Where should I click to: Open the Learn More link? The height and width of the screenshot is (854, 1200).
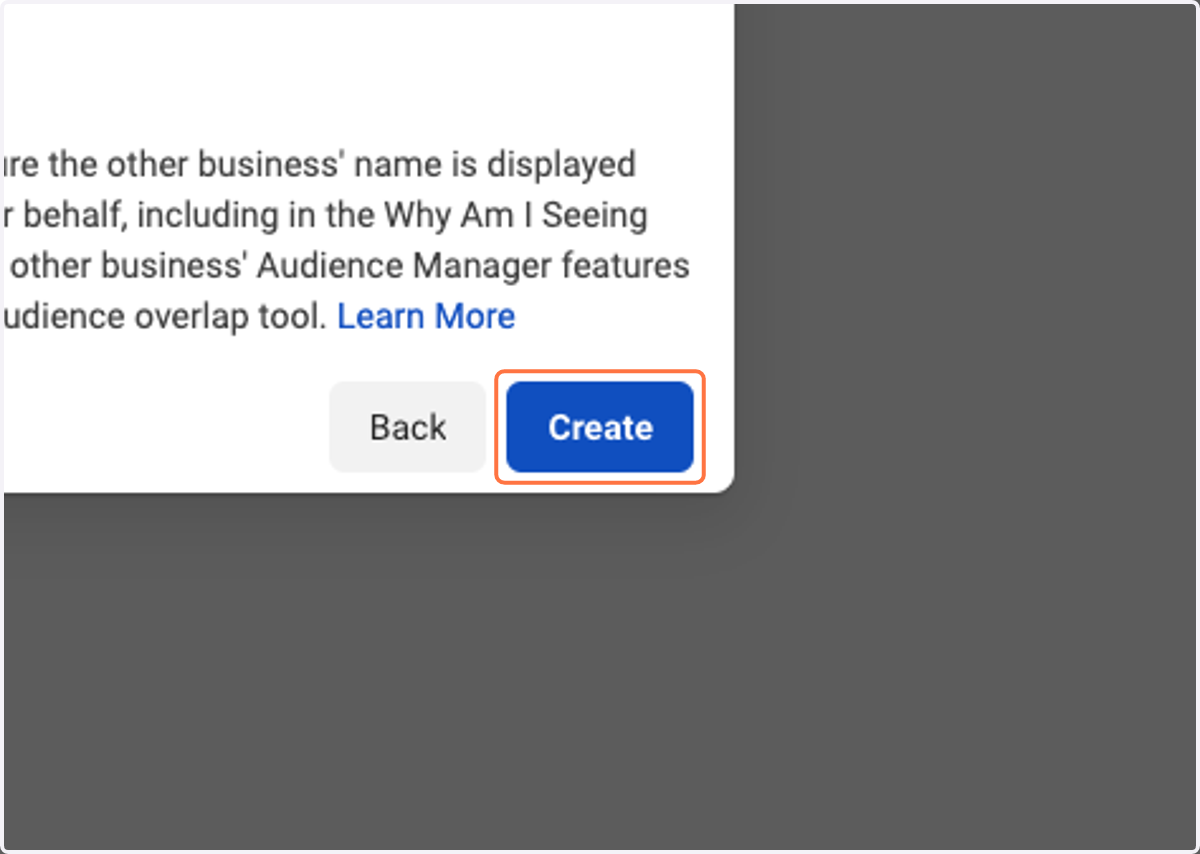[426, 316]
